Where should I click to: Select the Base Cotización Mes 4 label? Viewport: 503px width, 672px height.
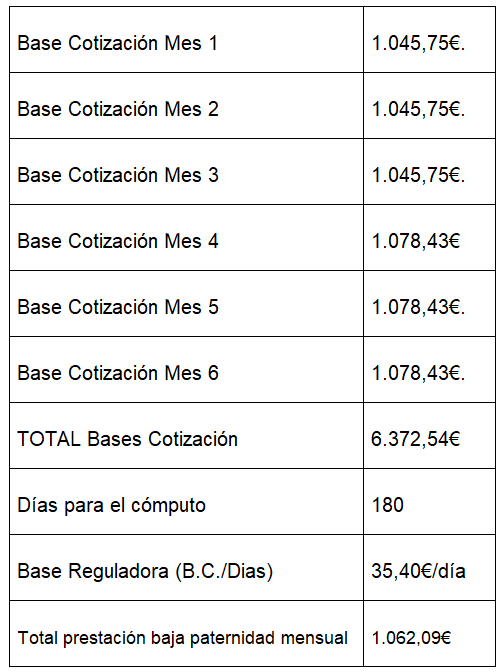(118, 241)
